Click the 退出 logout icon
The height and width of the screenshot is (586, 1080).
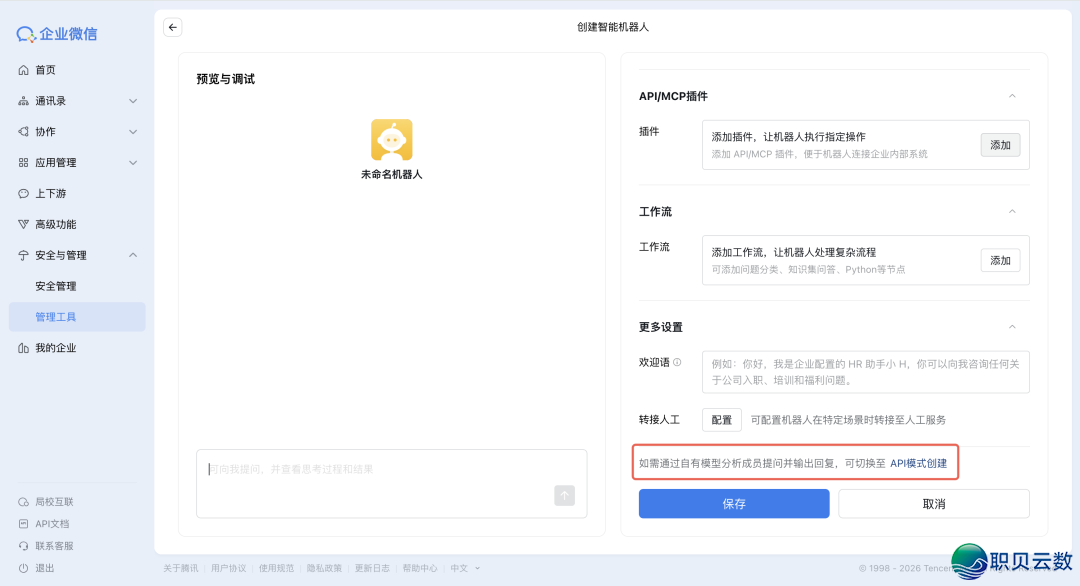(x=22, y=567)
